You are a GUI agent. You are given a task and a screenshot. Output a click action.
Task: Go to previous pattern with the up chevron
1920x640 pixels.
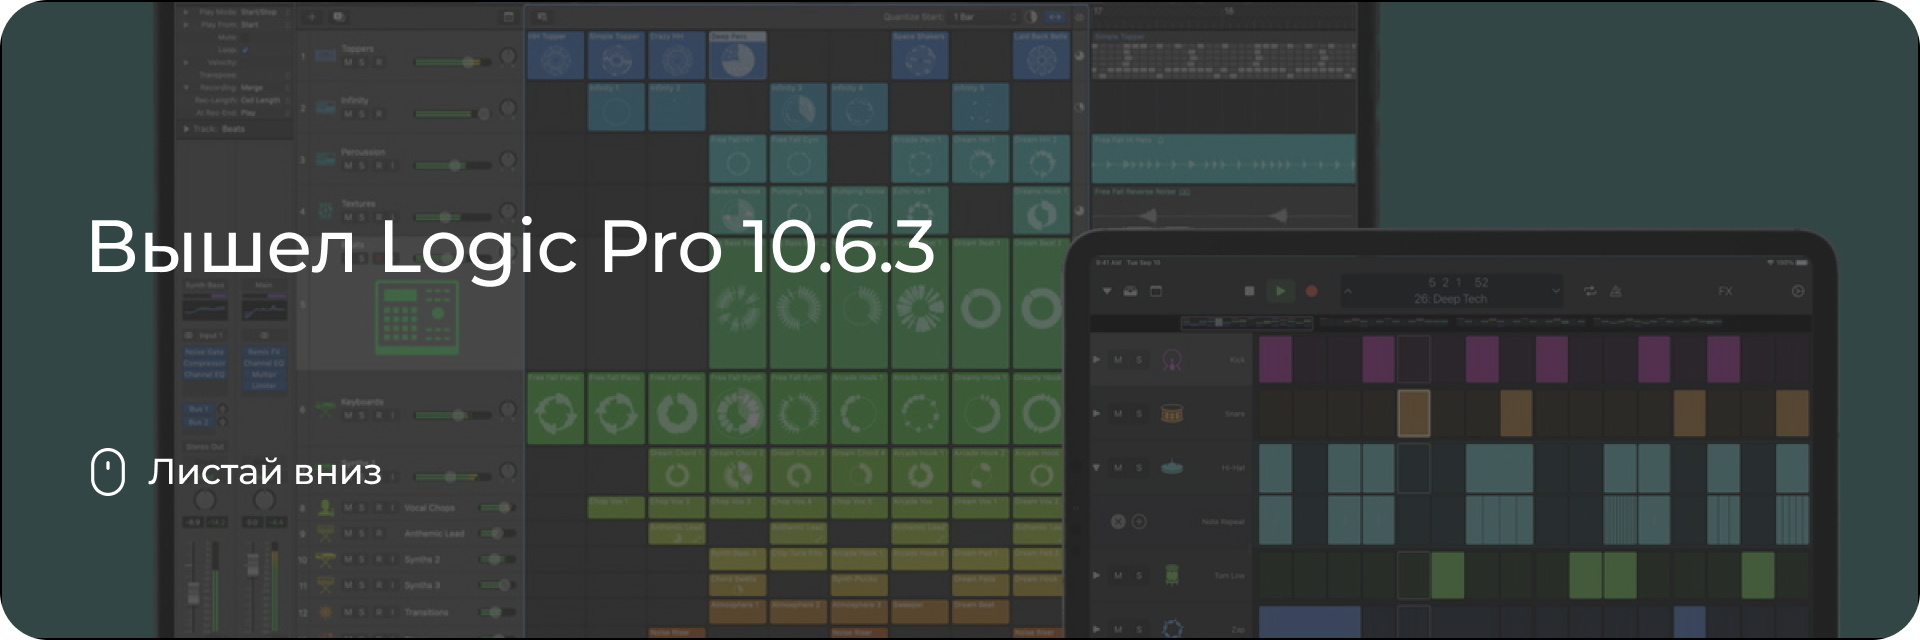tap(1347, 291)
